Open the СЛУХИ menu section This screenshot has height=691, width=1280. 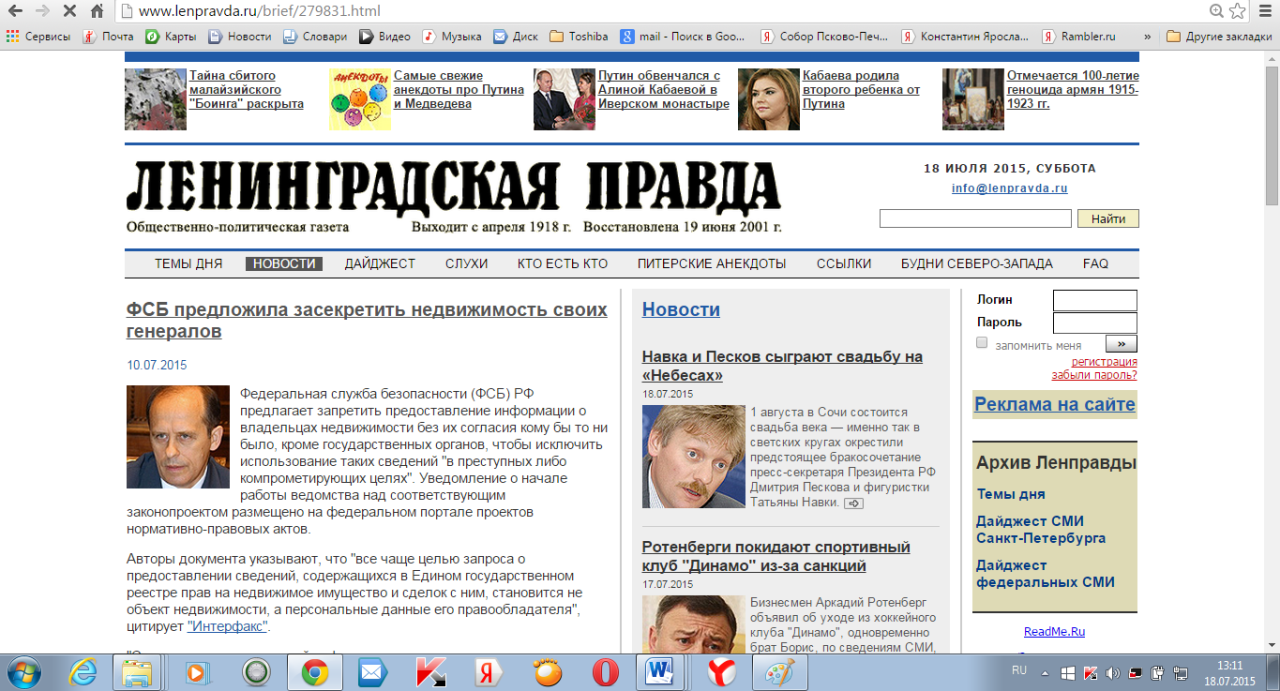(x=466, y=264)
